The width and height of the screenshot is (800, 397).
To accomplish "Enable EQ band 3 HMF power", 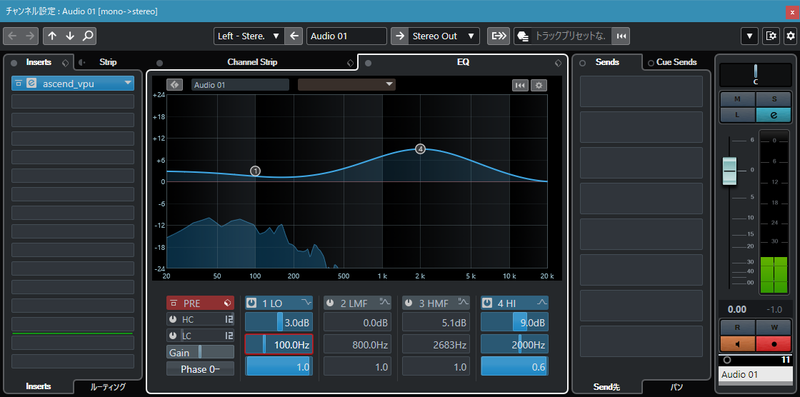I will pos(409,303).
